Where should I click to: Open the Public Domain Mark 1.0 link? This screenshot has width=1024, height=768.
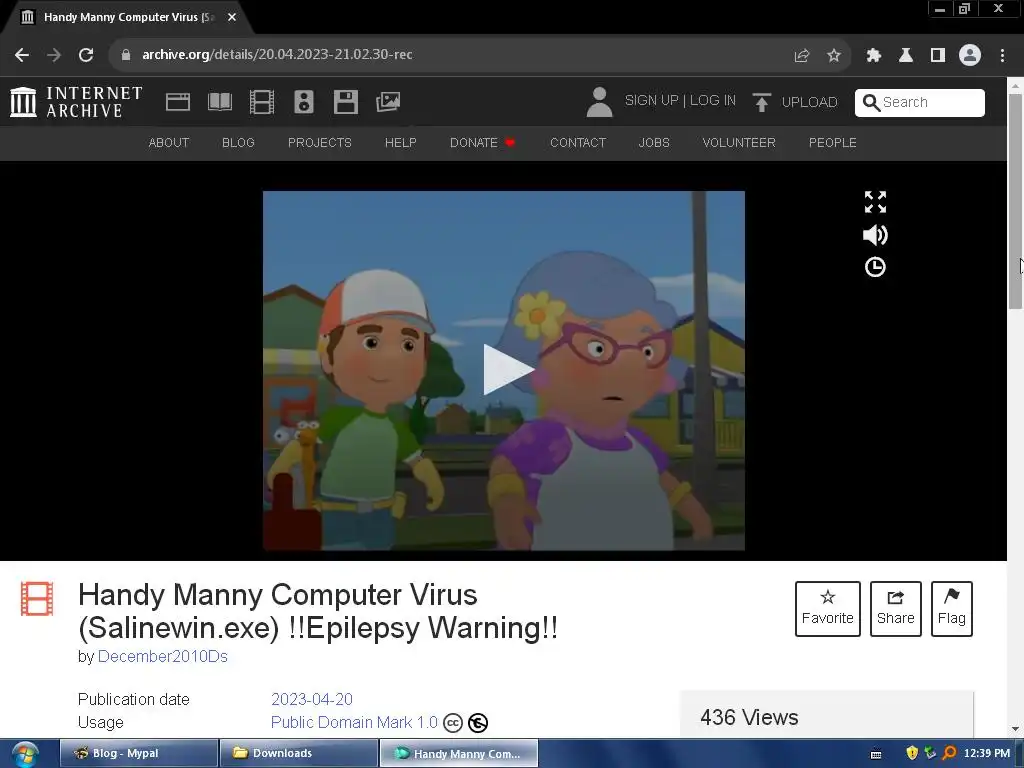point(354,722)
